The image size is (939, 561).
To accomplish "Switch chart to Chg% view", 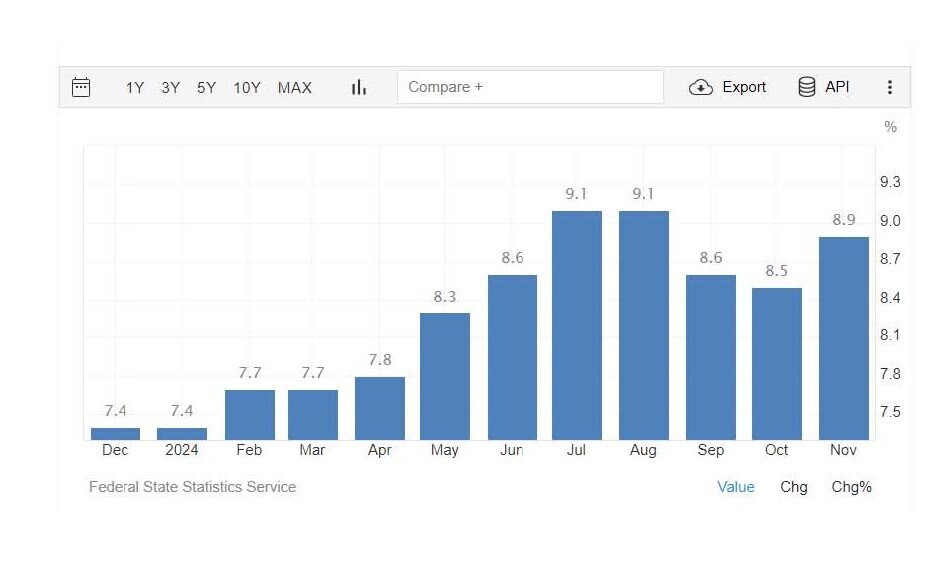I will click(x=852, y=487).
